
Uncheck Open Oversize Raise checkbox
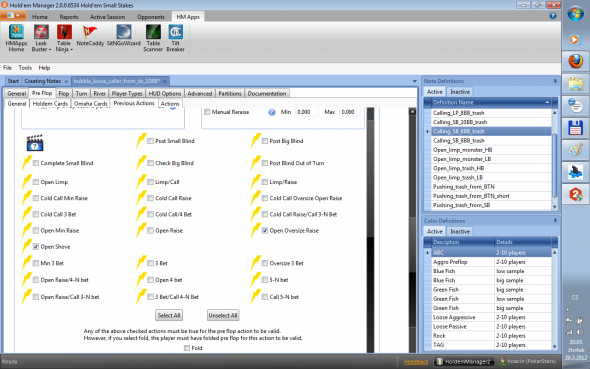tap(265, 231)
